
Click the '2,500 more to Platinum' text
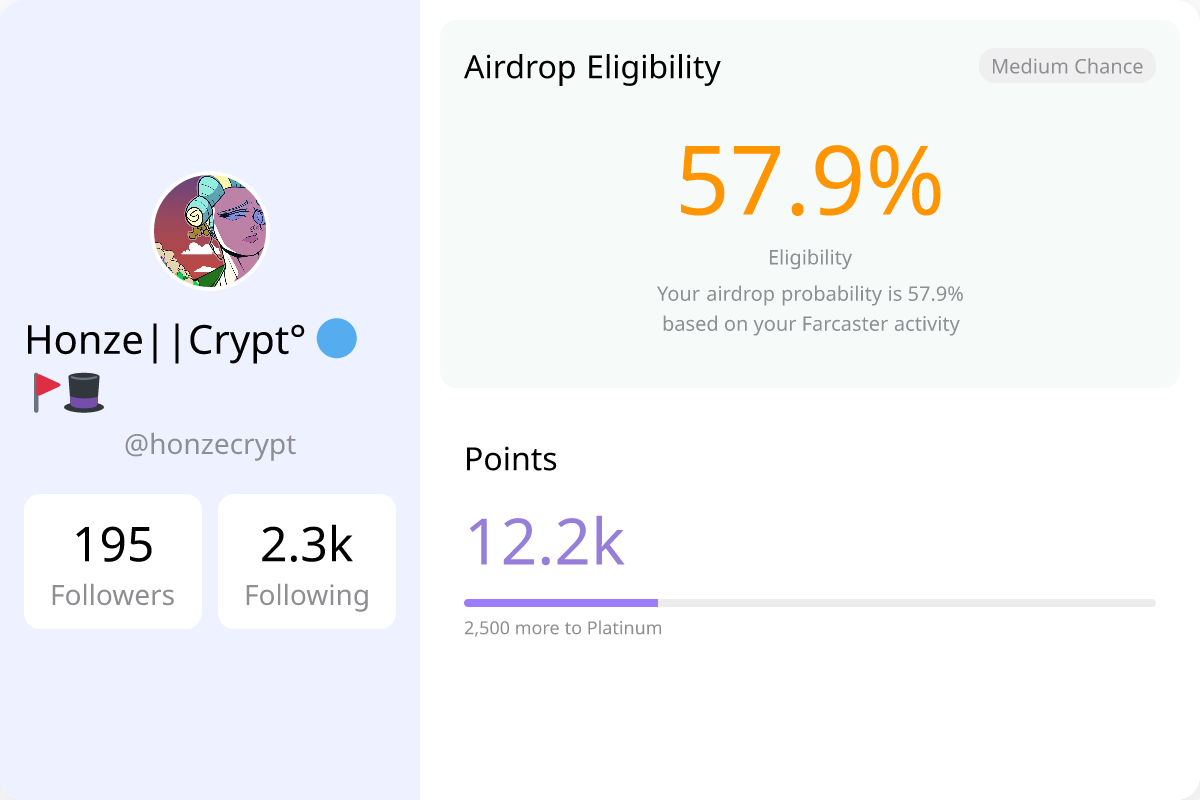point(563,629)
